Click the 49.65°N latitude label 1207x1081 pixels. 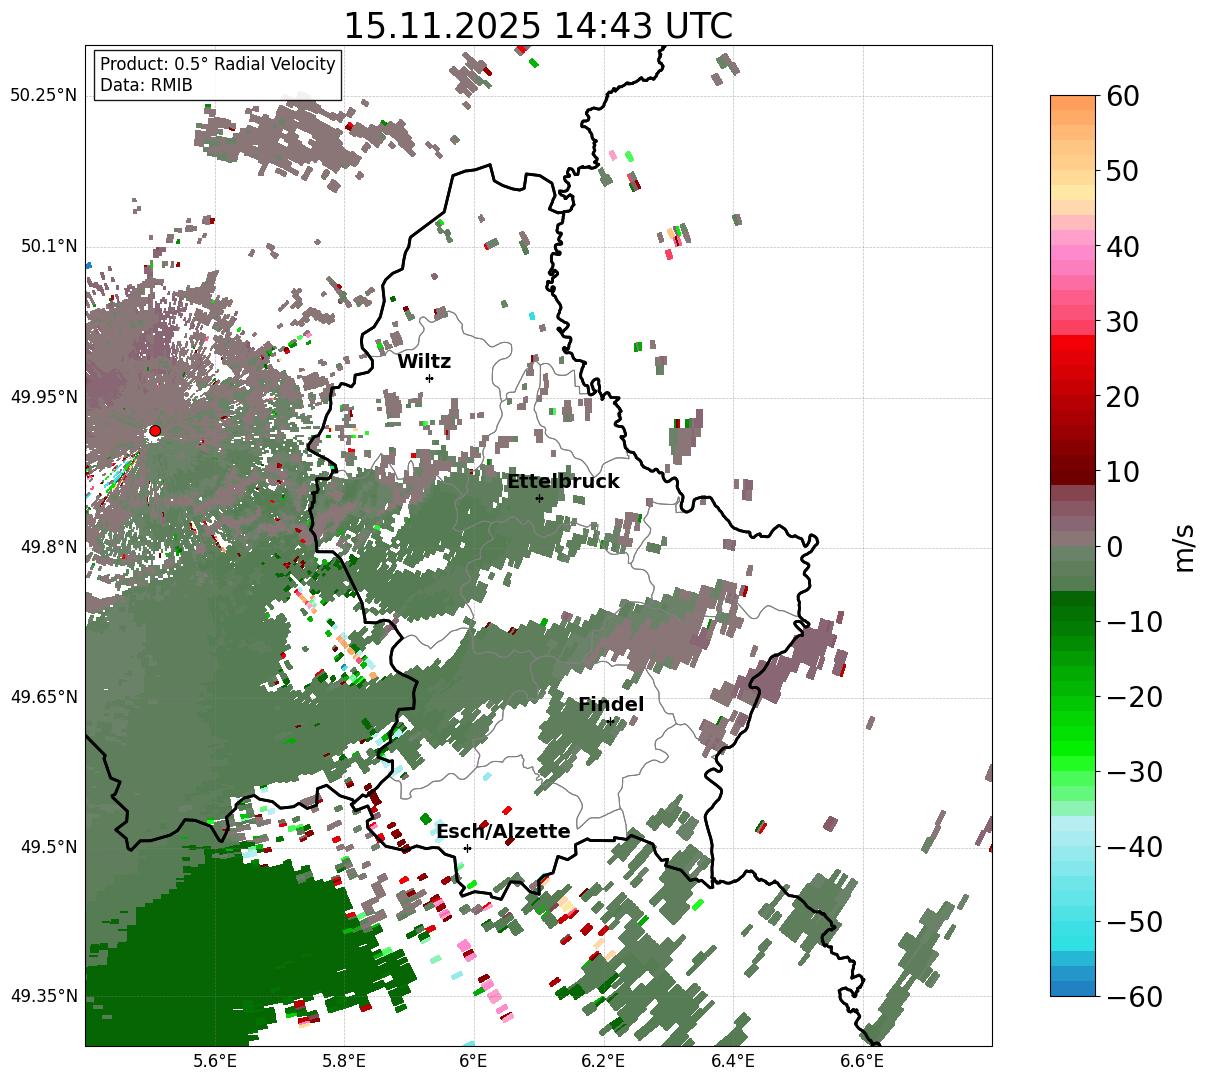[x=43, y=697]
